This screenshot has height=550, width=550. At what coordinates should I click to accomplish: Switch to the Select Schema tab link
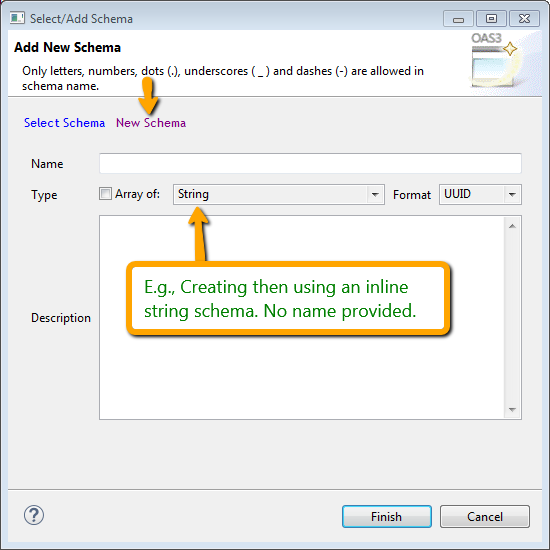coord(64,123)
